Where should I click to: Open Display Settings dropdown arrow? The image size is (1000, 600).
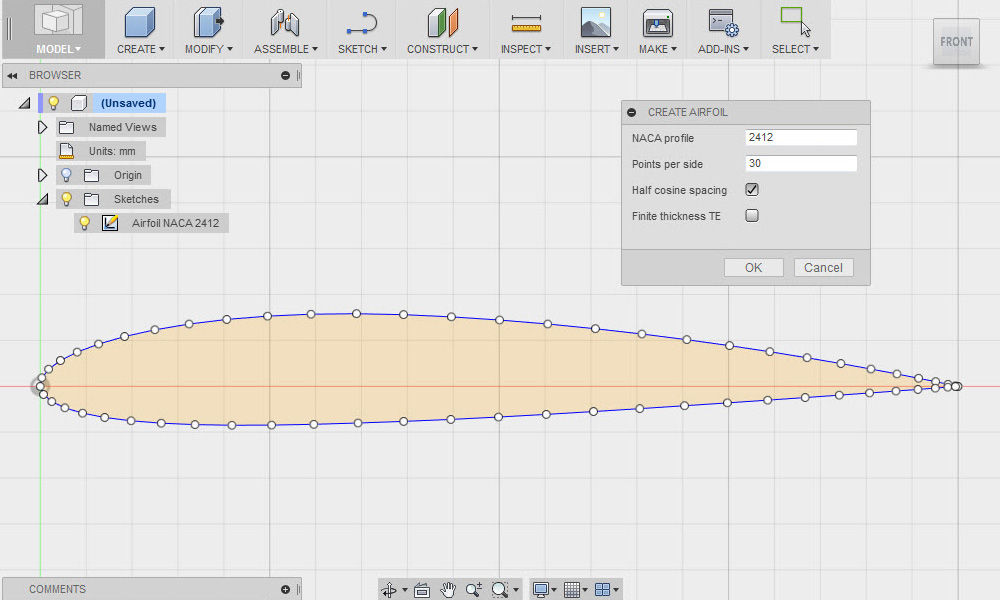coord(554,590)
